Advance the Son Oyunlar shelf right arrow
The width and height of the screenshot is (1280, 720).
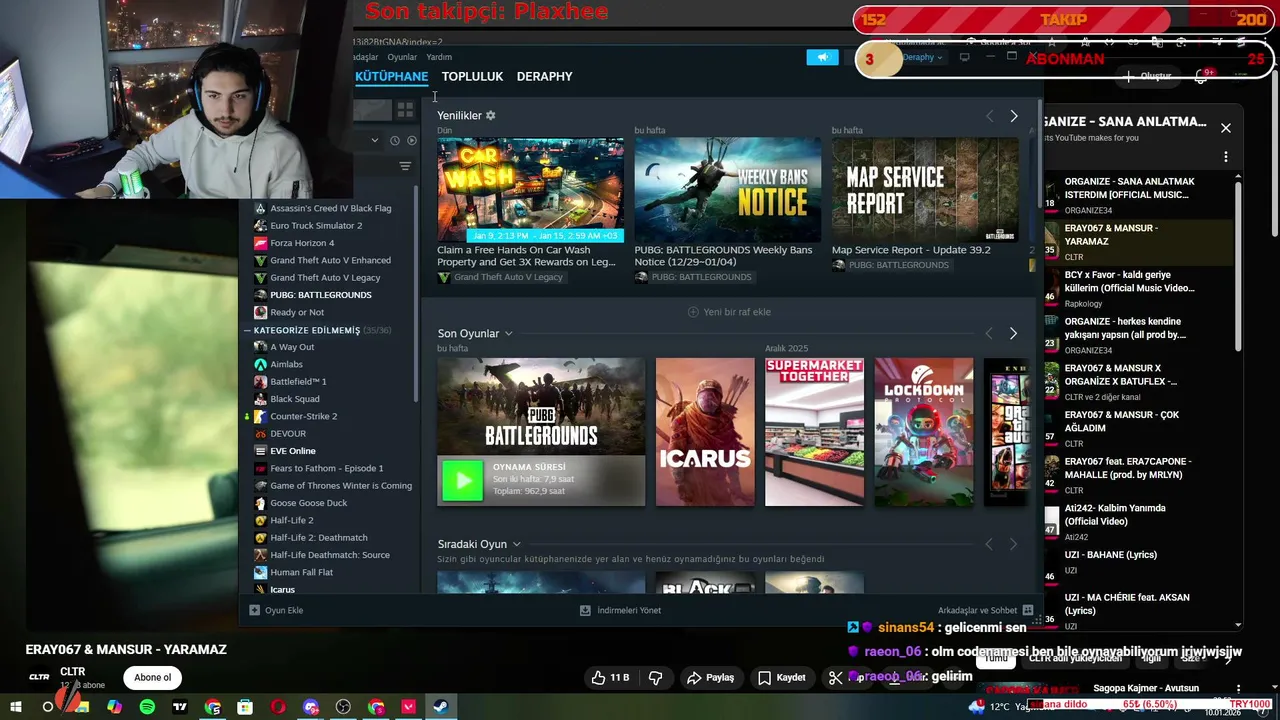pyautogui.click(x=1013, y=333)
